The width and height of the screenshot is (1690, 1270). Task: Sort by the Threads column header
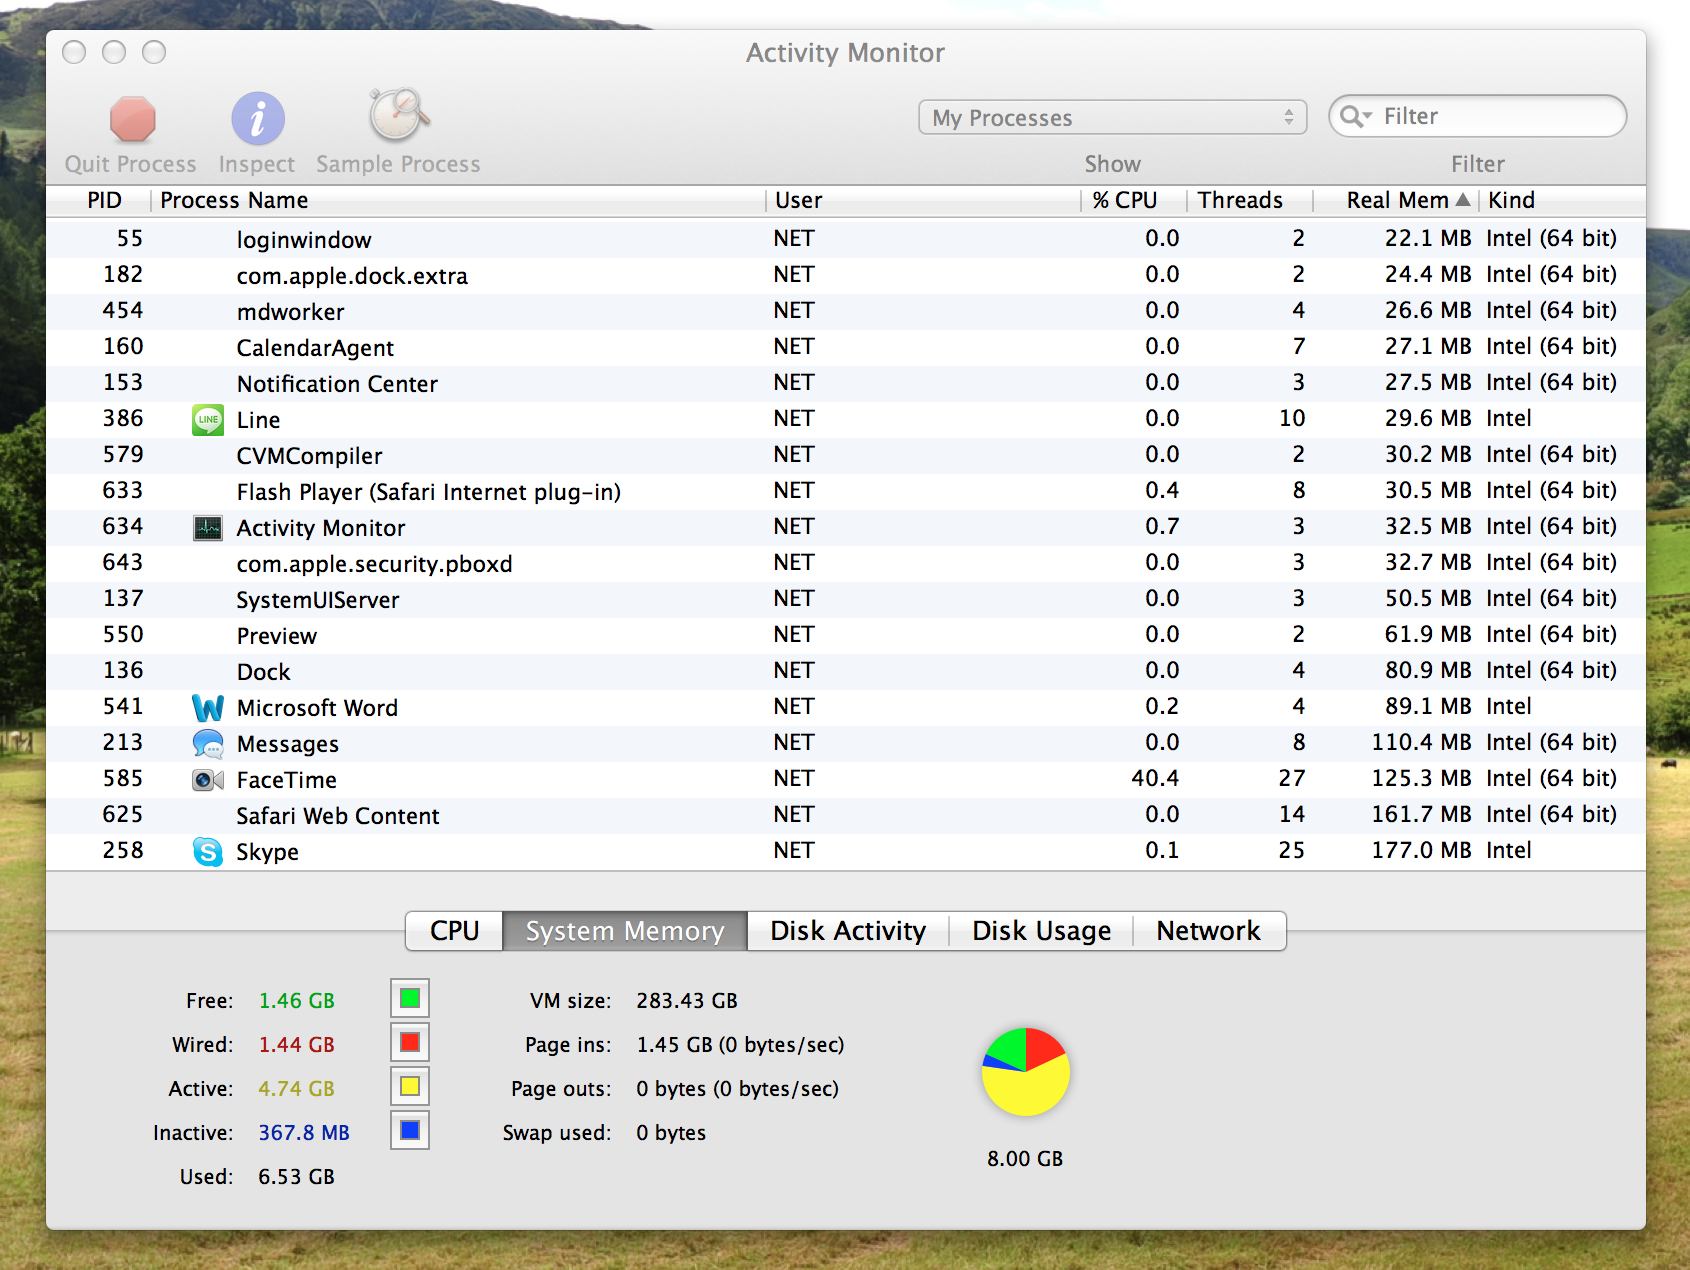click(1250, 200)
